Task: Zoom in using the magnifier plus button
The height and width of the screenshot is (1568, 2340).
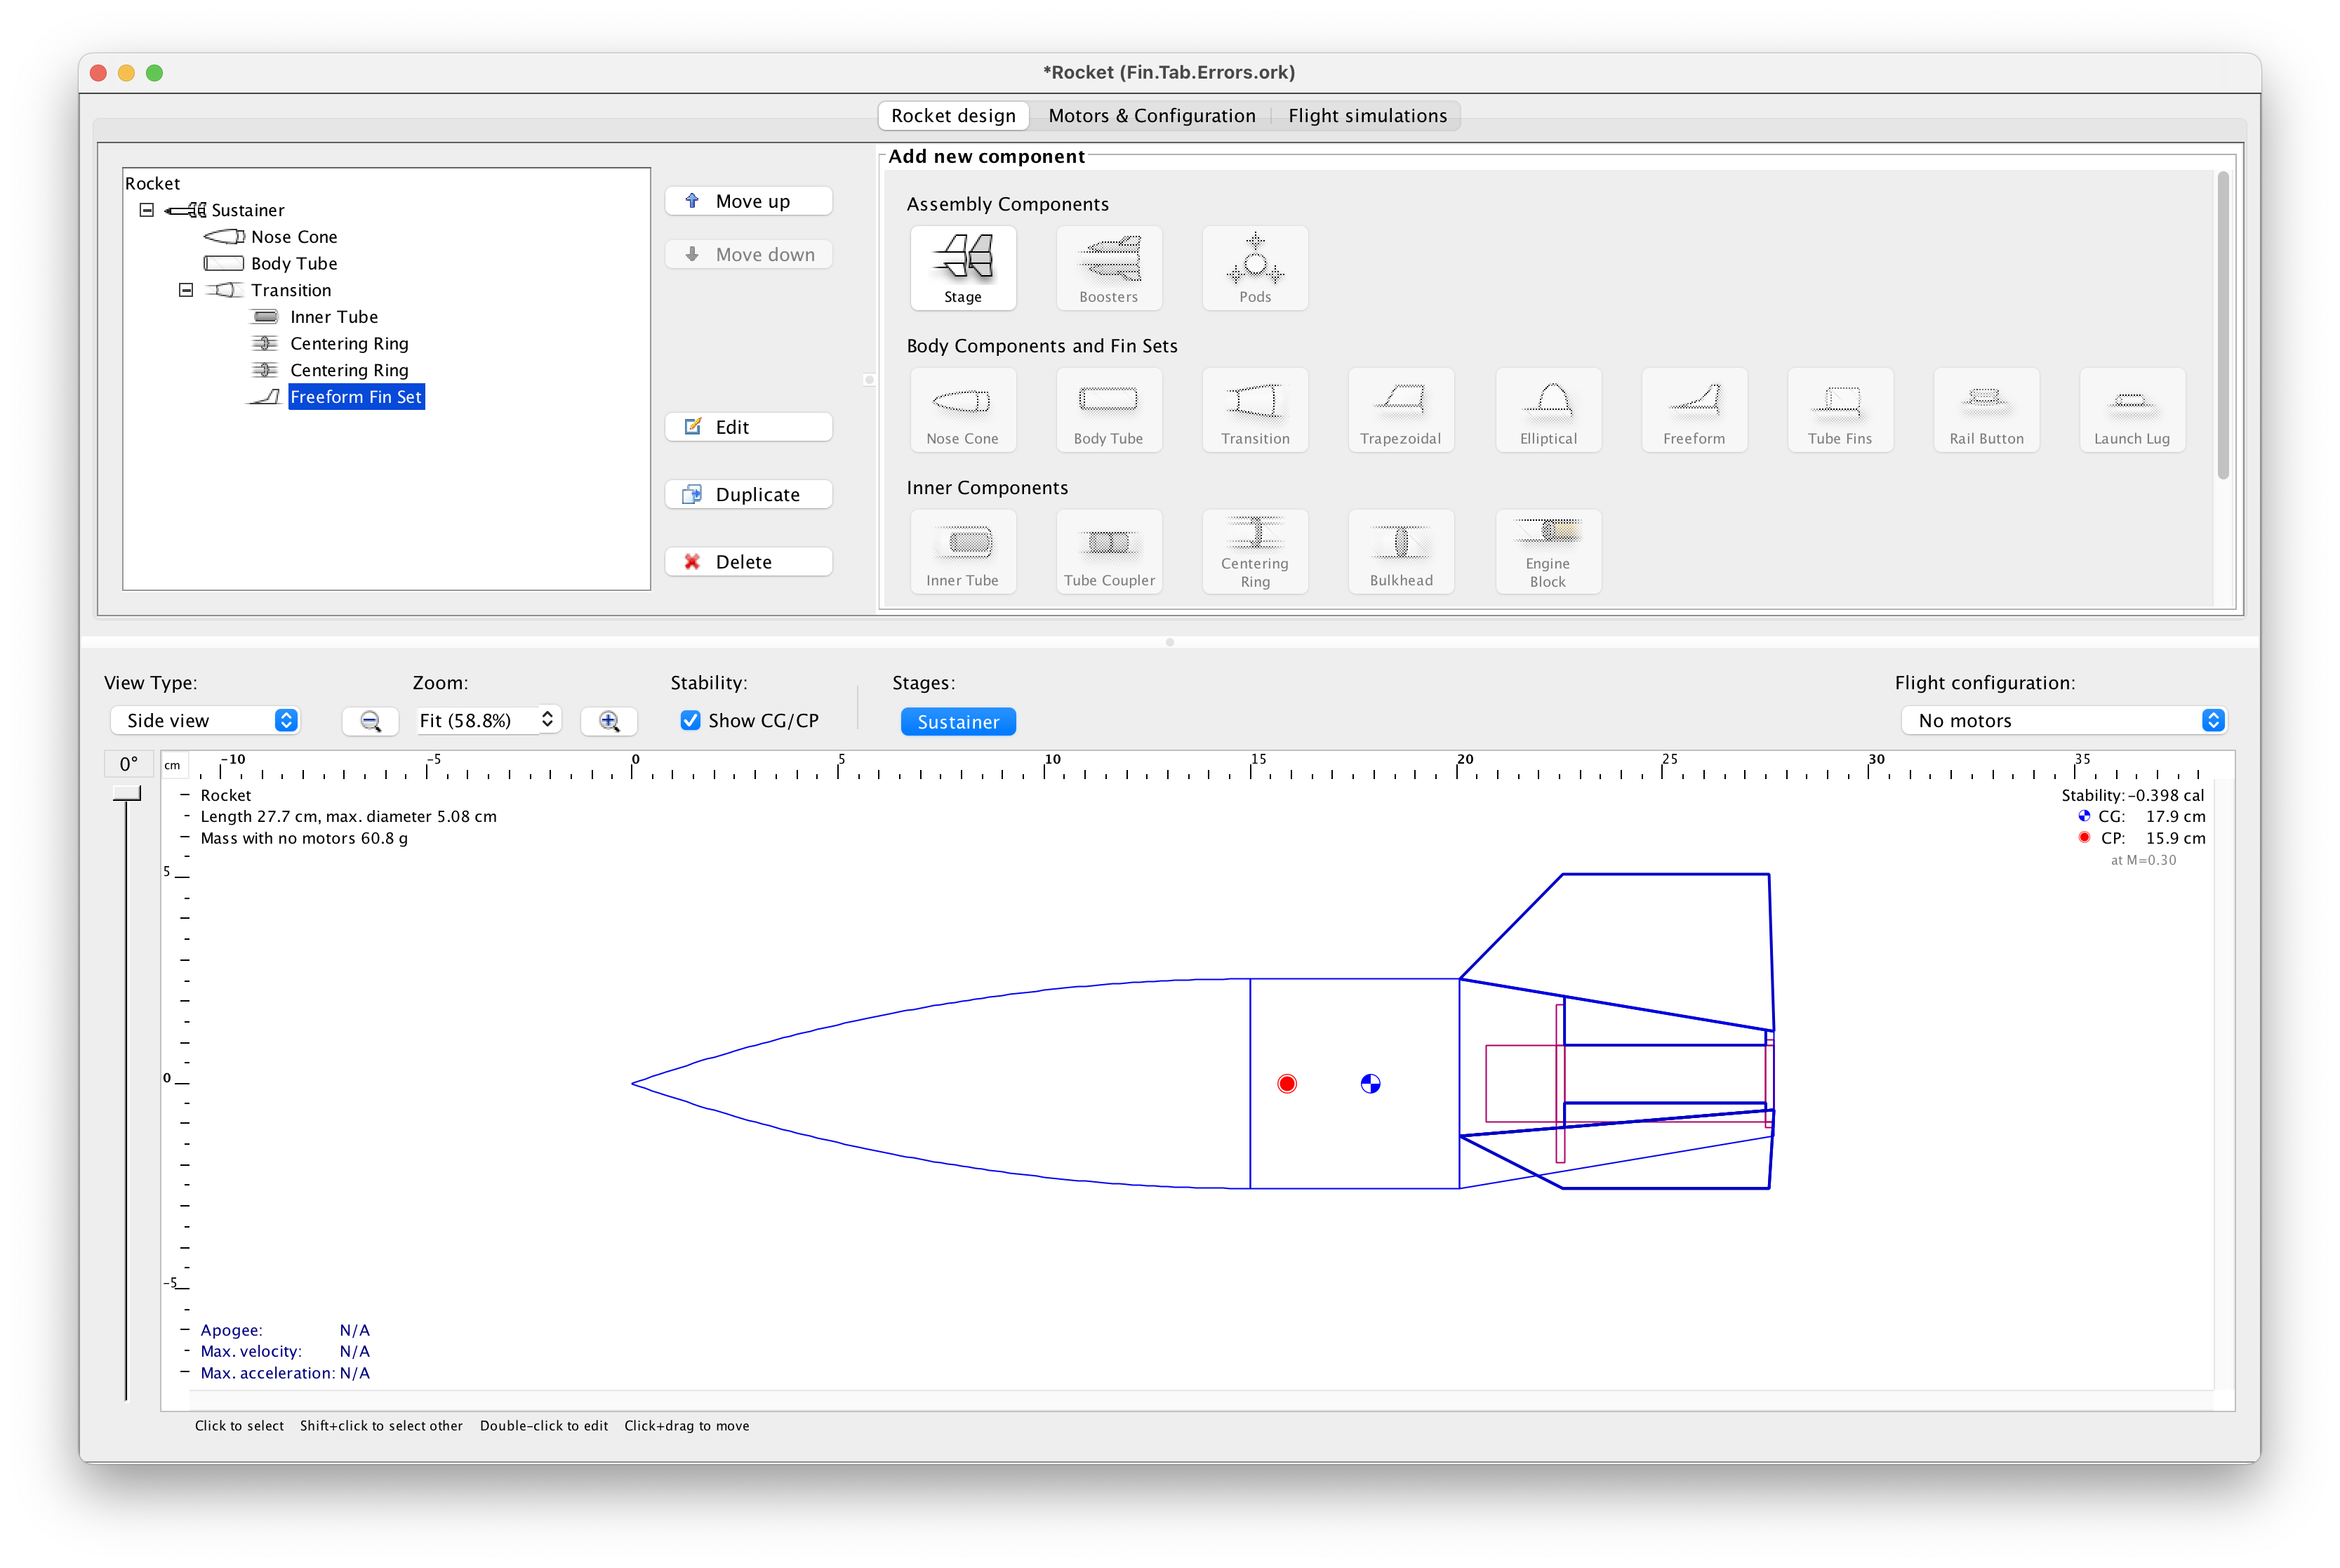Action: tap(608, 720)
